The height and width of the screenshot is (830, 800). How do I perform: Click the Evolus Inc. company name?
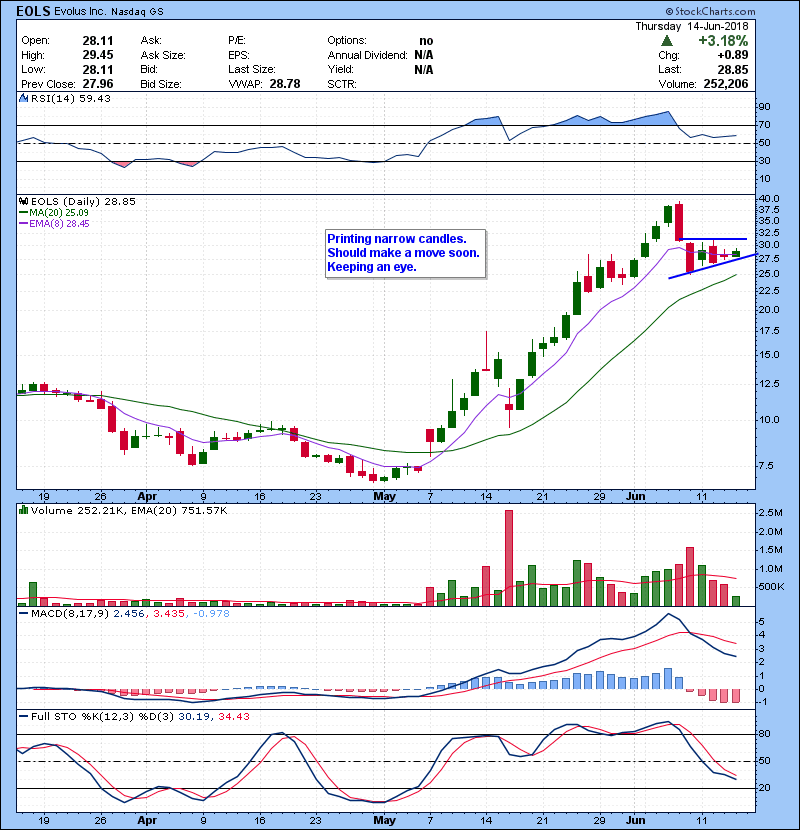pos(80,12)
